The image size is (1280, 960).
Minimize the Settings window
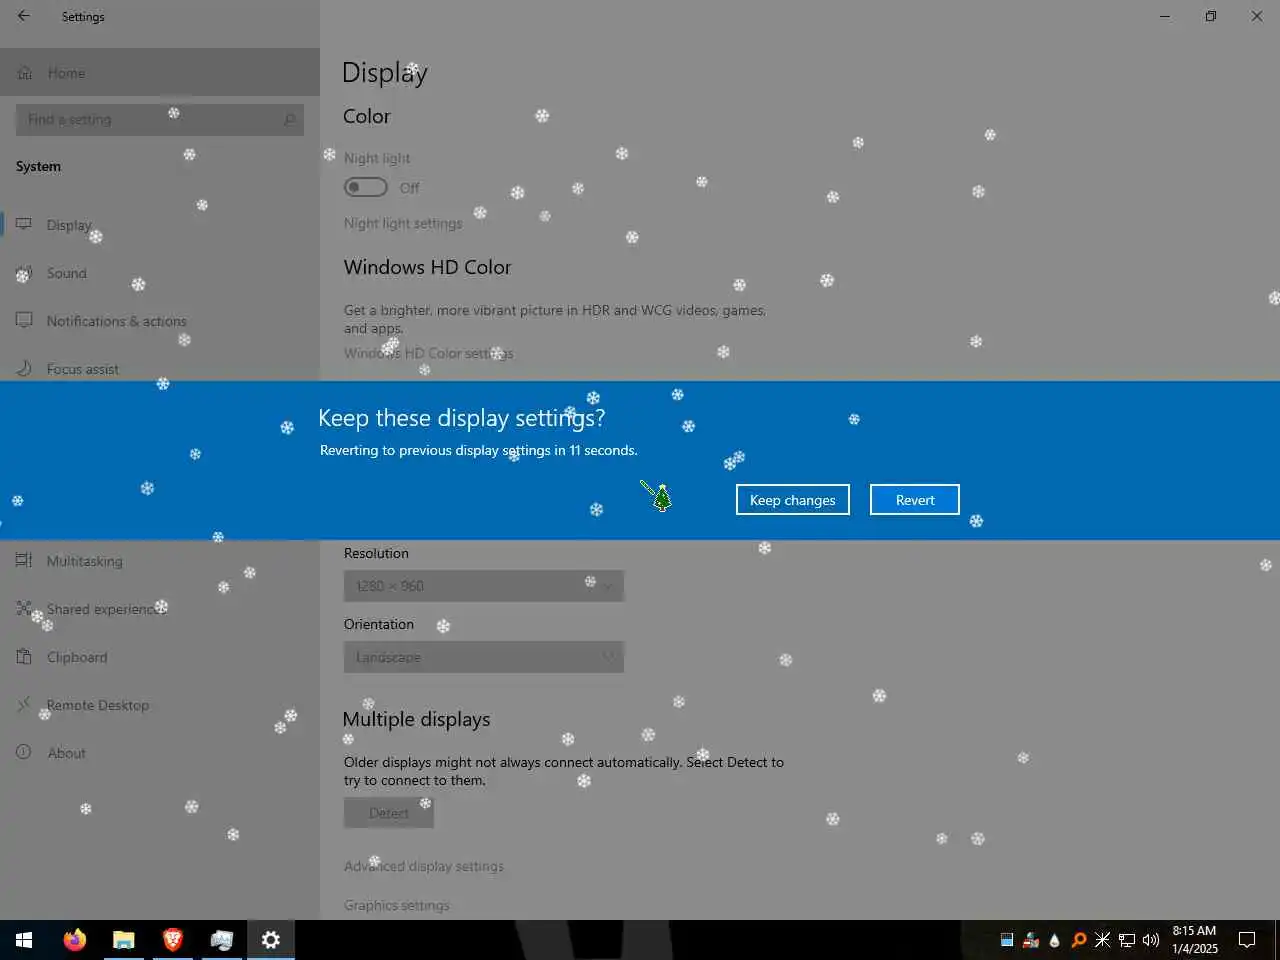click(1165, 16)
